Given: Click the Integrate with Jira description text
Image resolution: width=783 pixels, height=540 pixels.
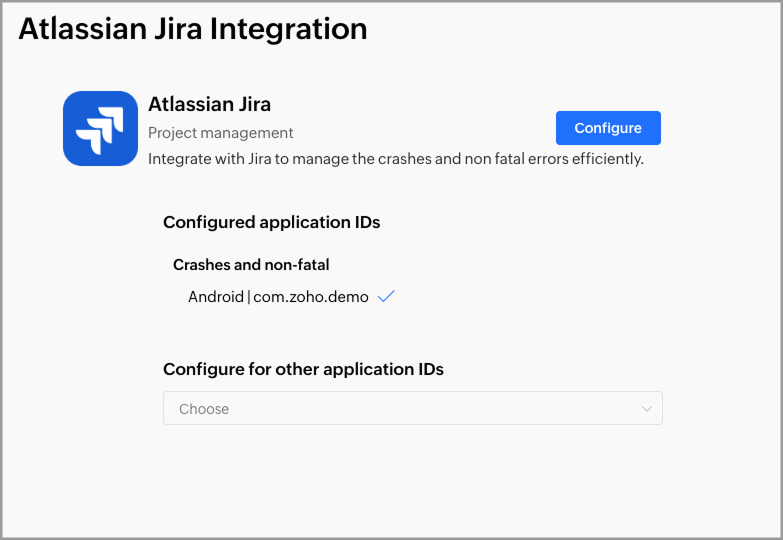Looking at the screenshot, I should click(x=395, y=158).
